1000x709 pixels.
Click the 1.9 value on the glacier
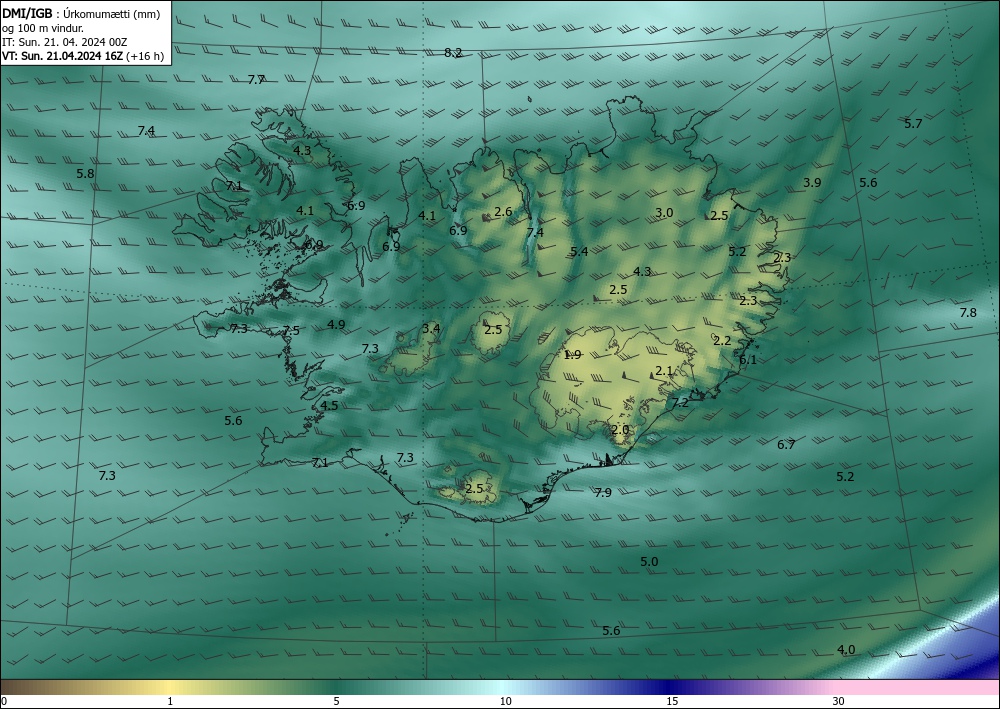[x=573, y=355]
